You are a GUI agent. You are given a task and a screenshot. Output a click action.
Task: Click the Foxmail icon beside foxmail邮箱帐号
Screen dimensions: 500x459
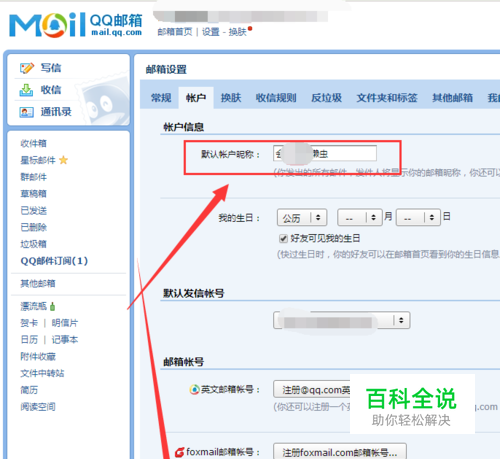pos(180,452)
